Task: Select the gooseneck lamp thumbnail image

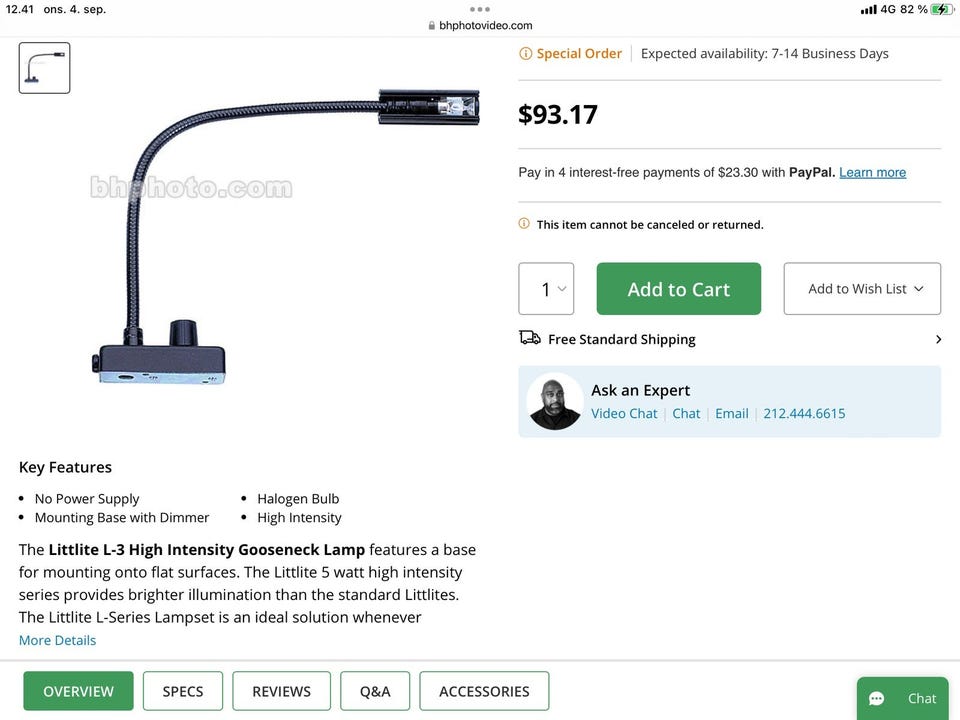Action: coord(44,68)
